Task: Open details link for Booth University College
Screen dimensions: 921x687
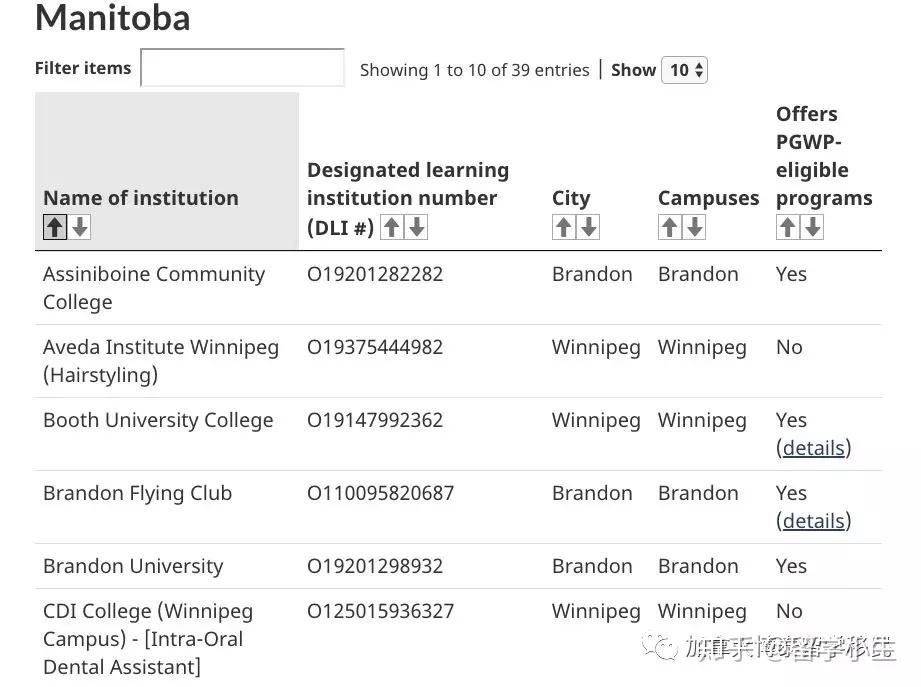Action: [813, 448]
